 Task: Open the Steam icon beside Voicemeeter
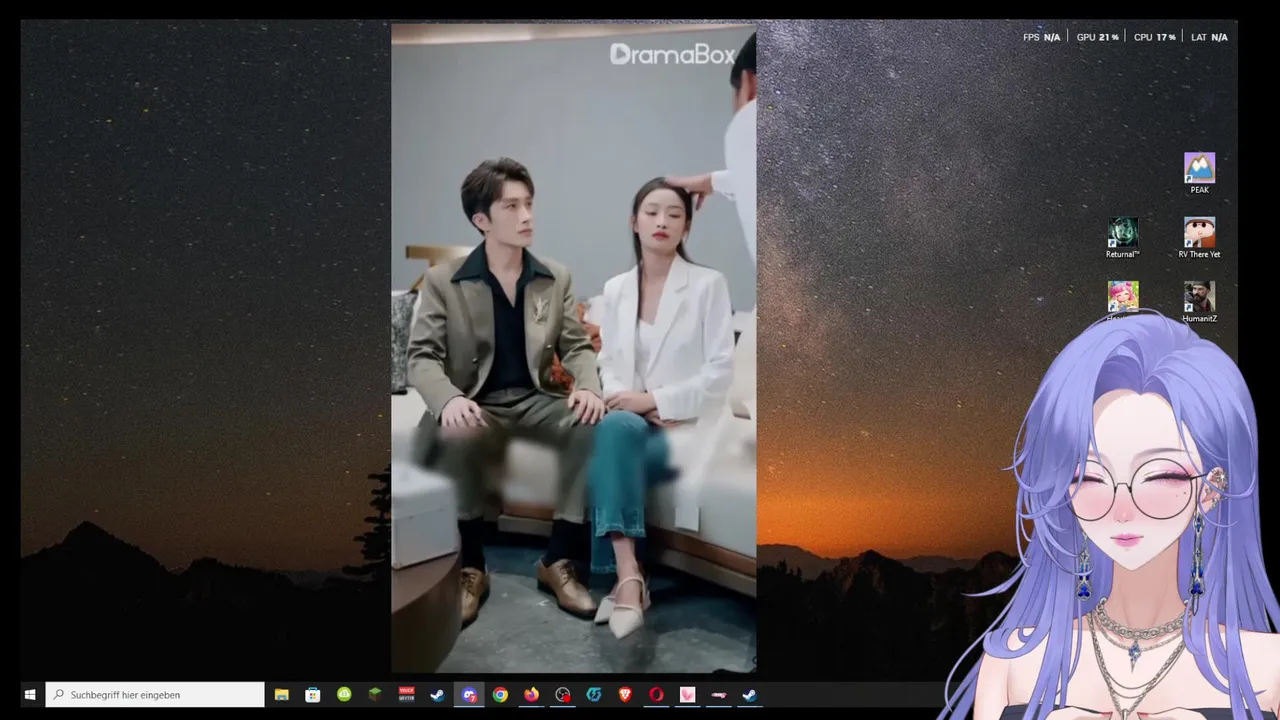point(437,695)
